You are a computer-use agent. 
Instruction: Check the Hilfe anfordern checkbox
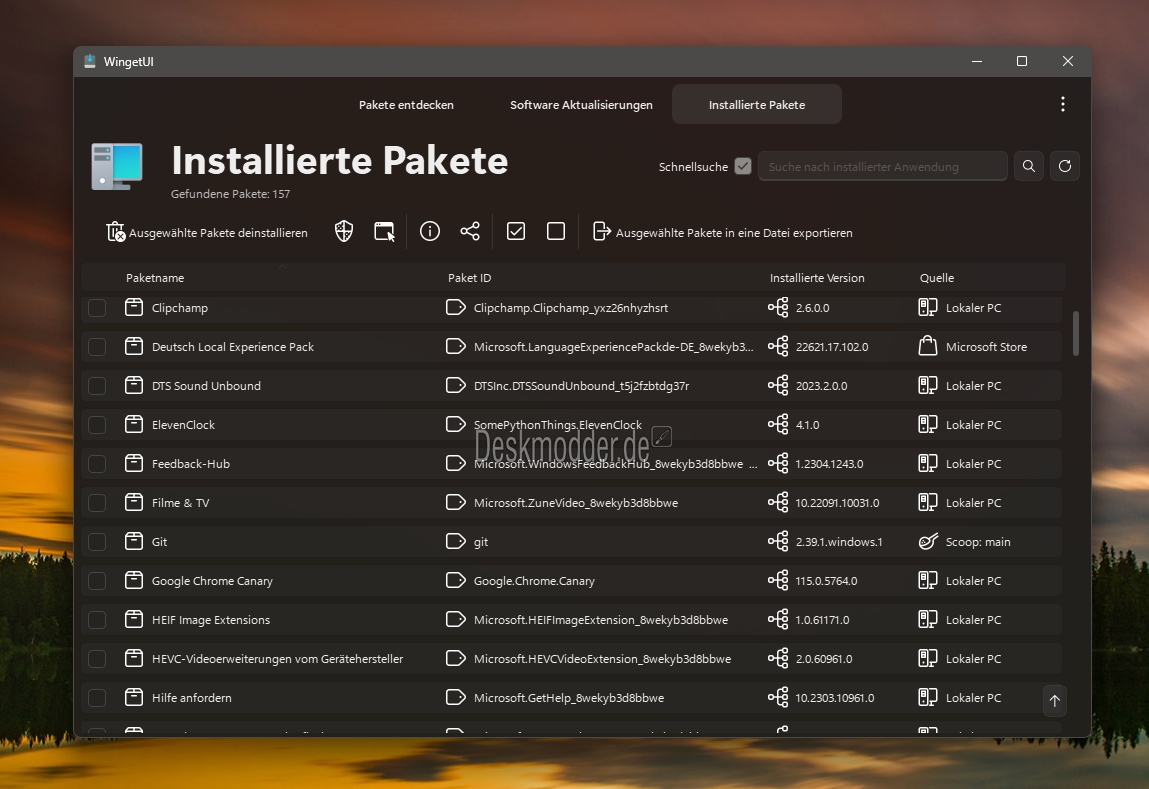point(97,697)
